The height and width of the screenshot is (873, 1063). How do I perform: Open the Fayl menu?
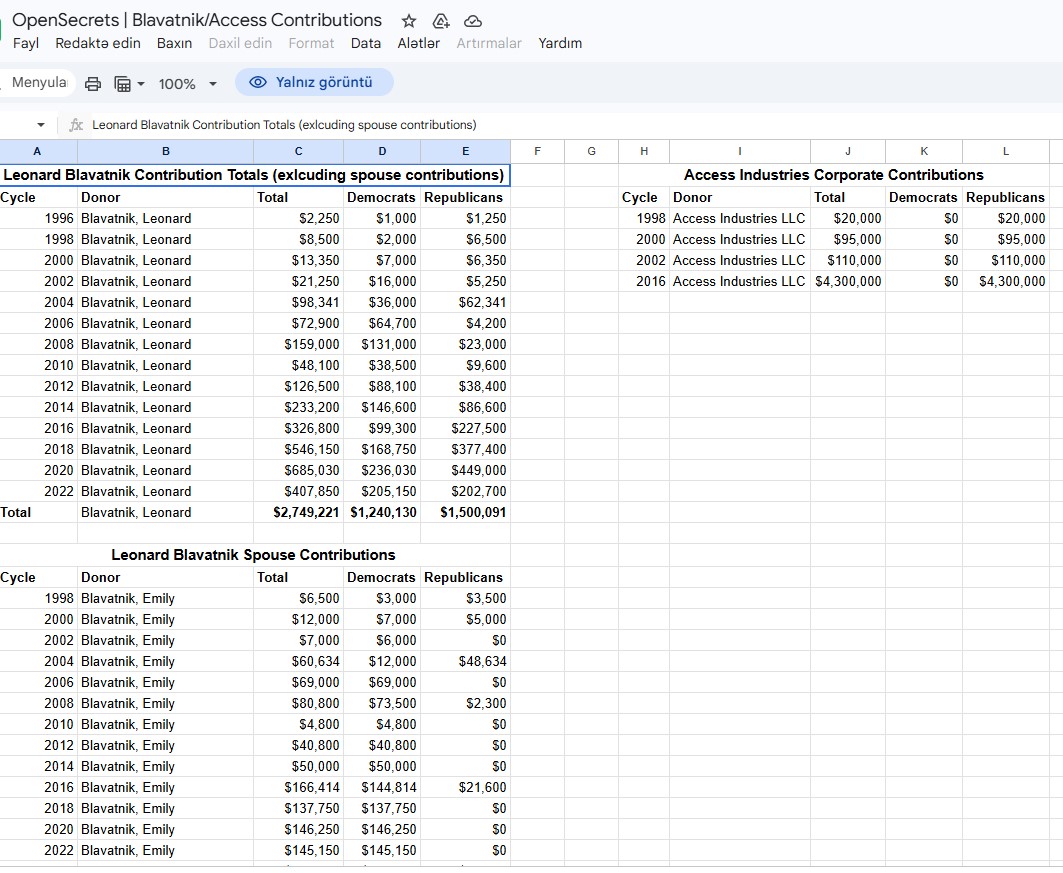[x=26, y=43]
